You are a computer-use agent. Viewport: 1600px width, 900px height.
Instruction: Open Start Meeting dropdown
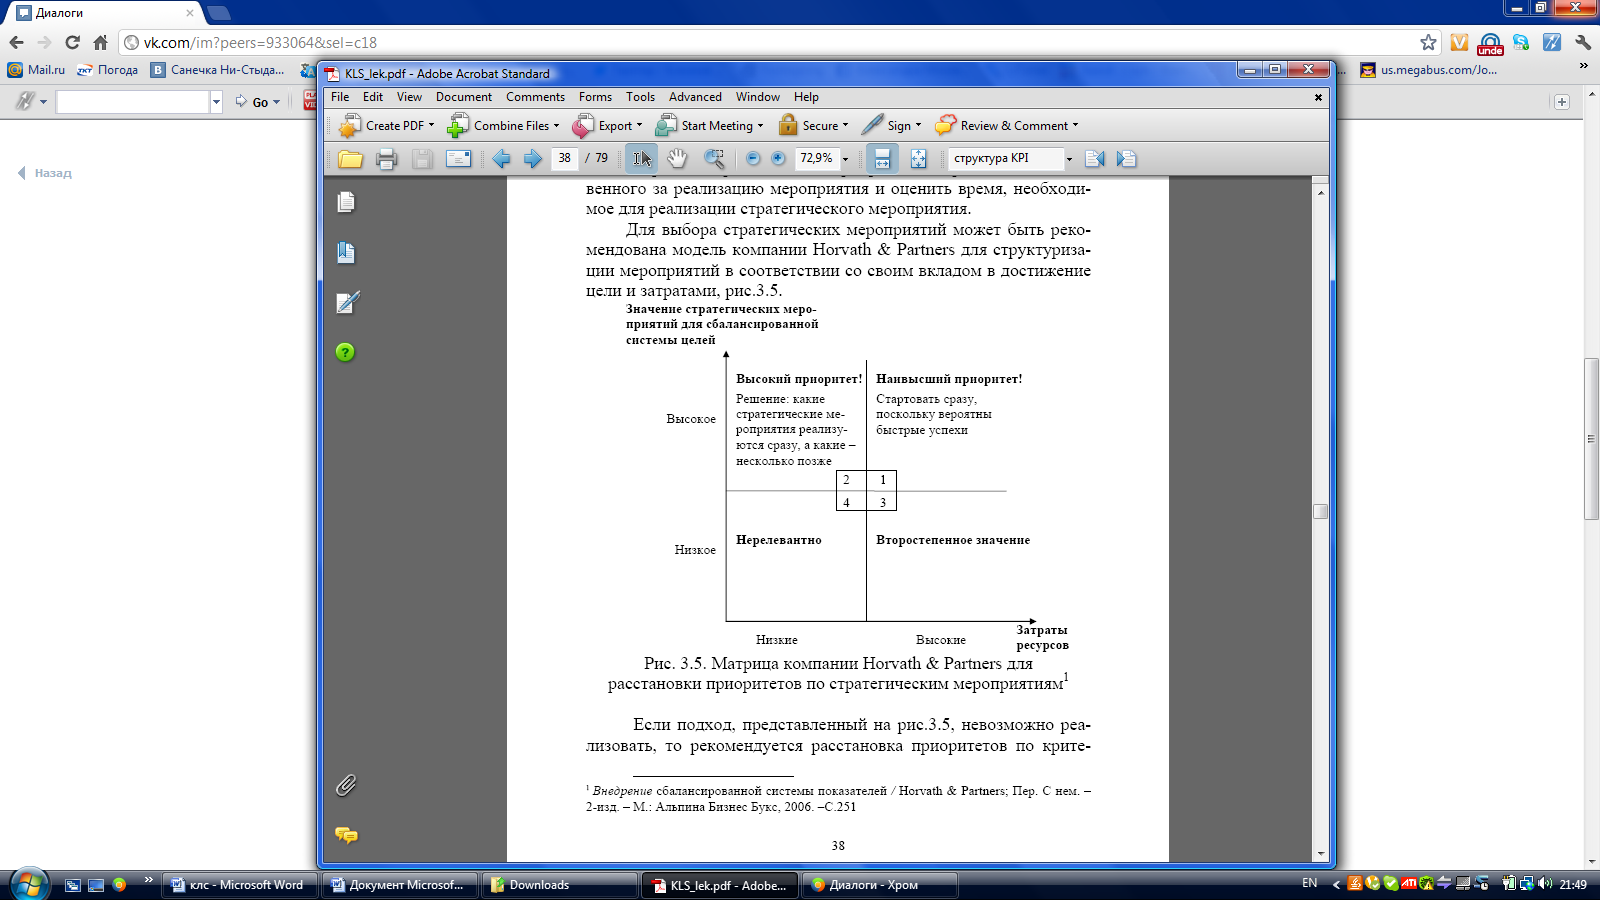(709, 125)
